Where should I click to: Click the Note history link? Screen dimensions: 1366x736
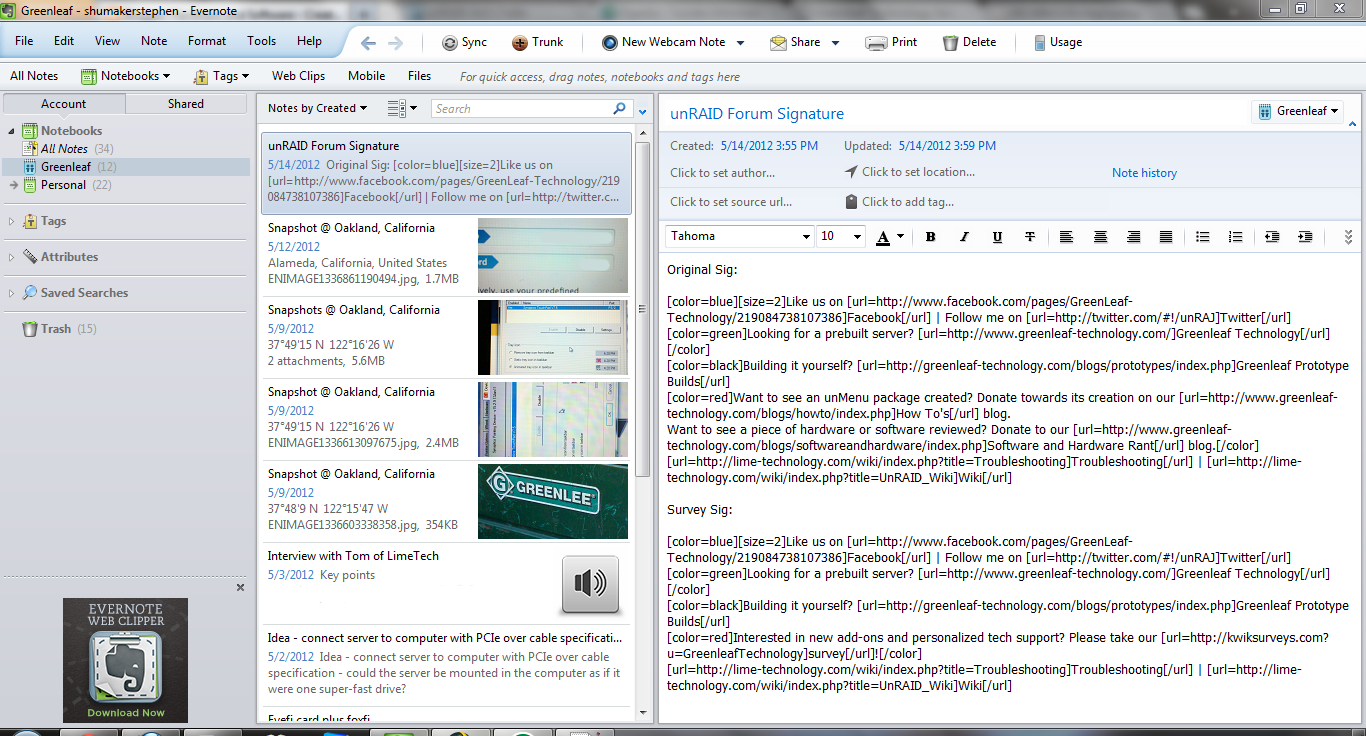(x=1143, y=172)
